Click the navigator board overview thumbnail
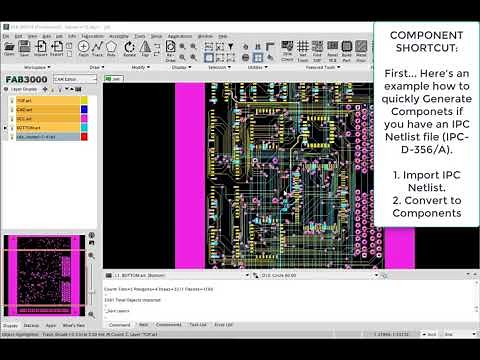Image resolution: width=480 pixels, height=360 pixels. click(44, 275)
